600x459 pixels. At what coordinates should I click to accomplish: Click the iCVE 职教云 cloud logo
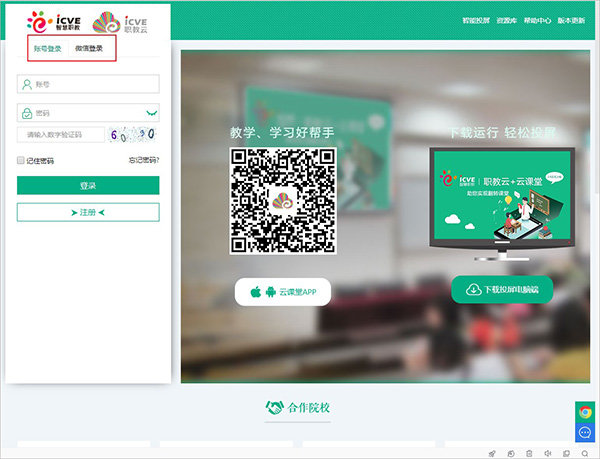(x=120, y=23)
